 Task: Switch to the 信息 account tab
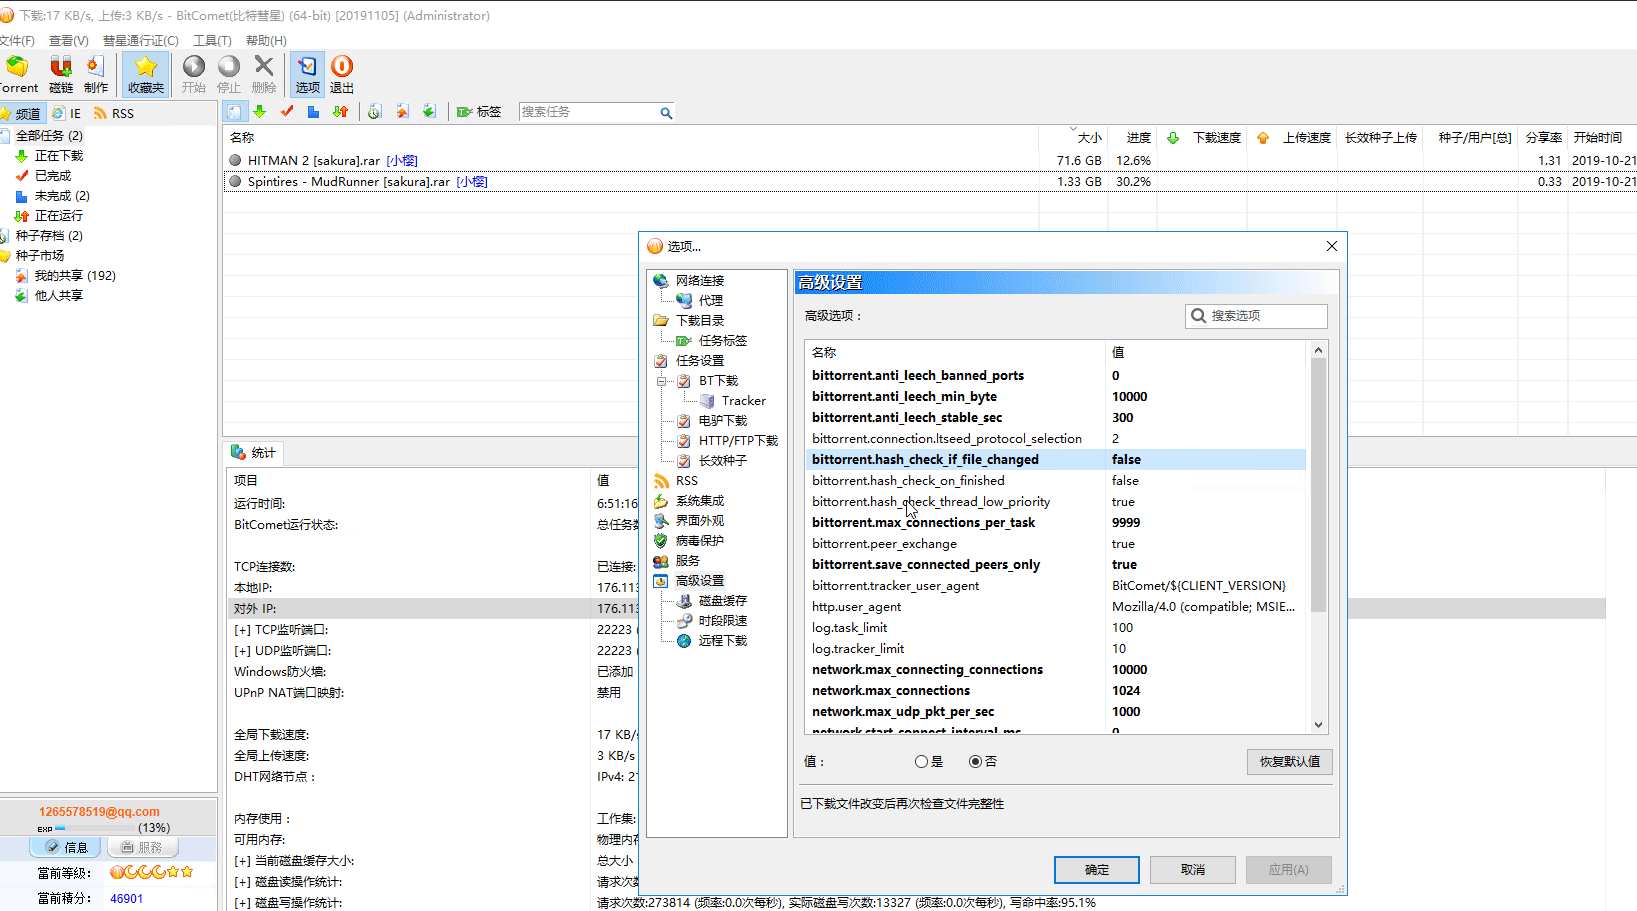66,847
